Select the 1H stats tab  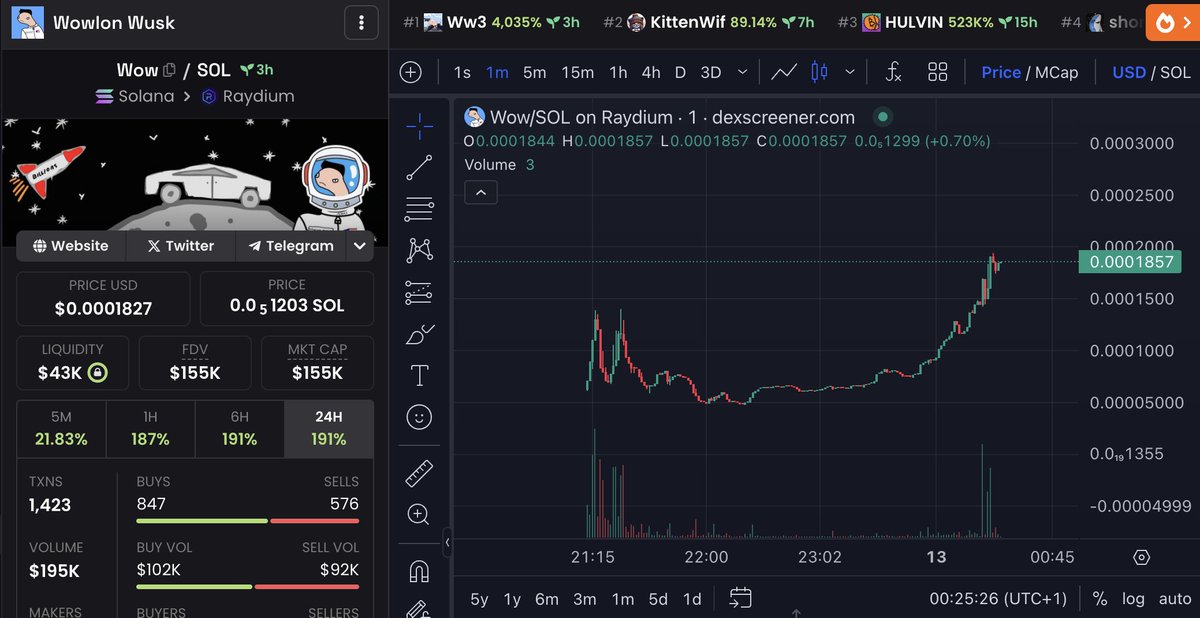click(x=150, y=429)
